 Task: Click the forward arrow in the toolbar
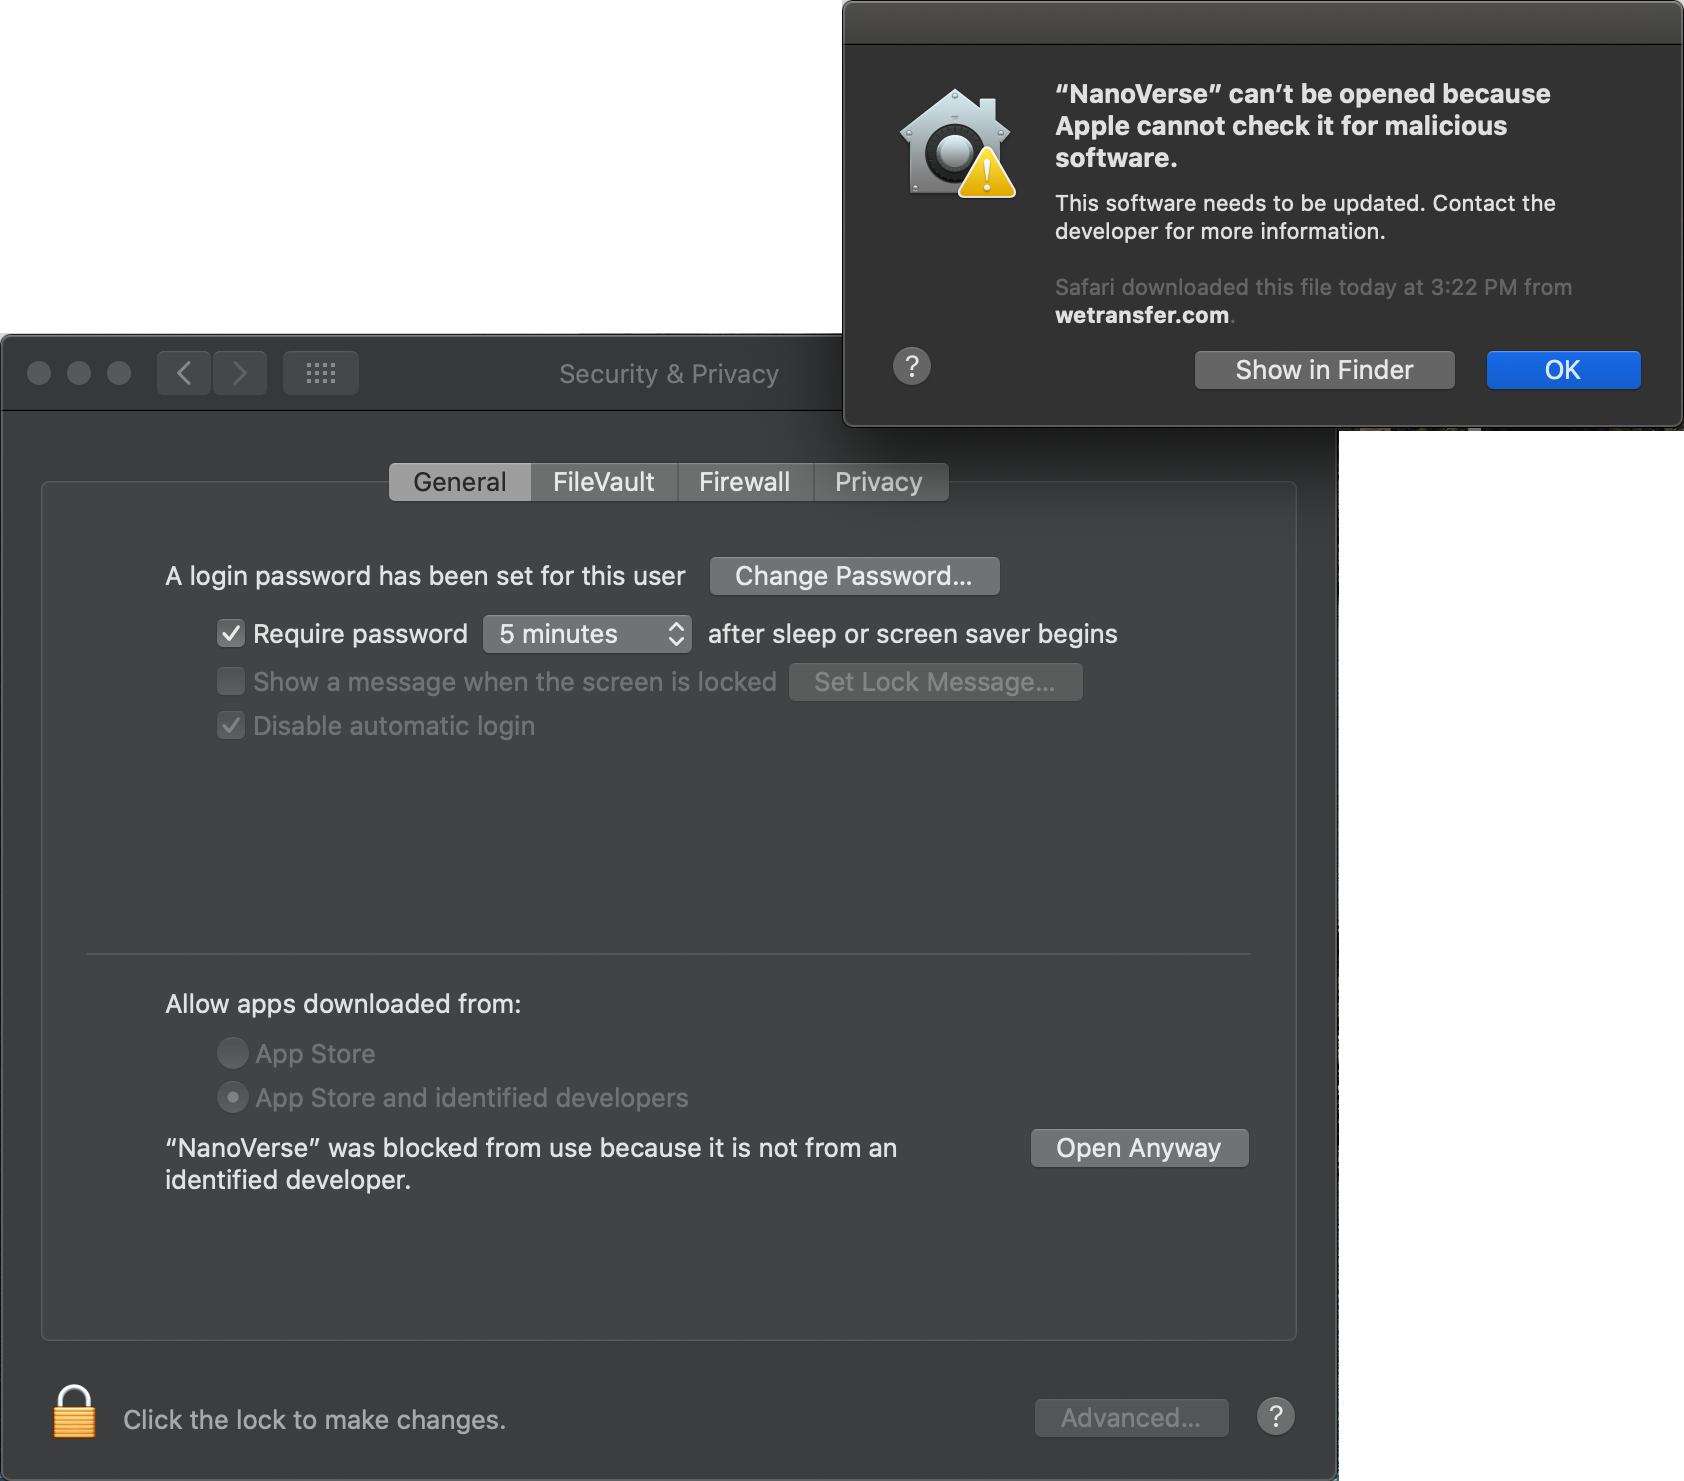[x=240, y=373]
